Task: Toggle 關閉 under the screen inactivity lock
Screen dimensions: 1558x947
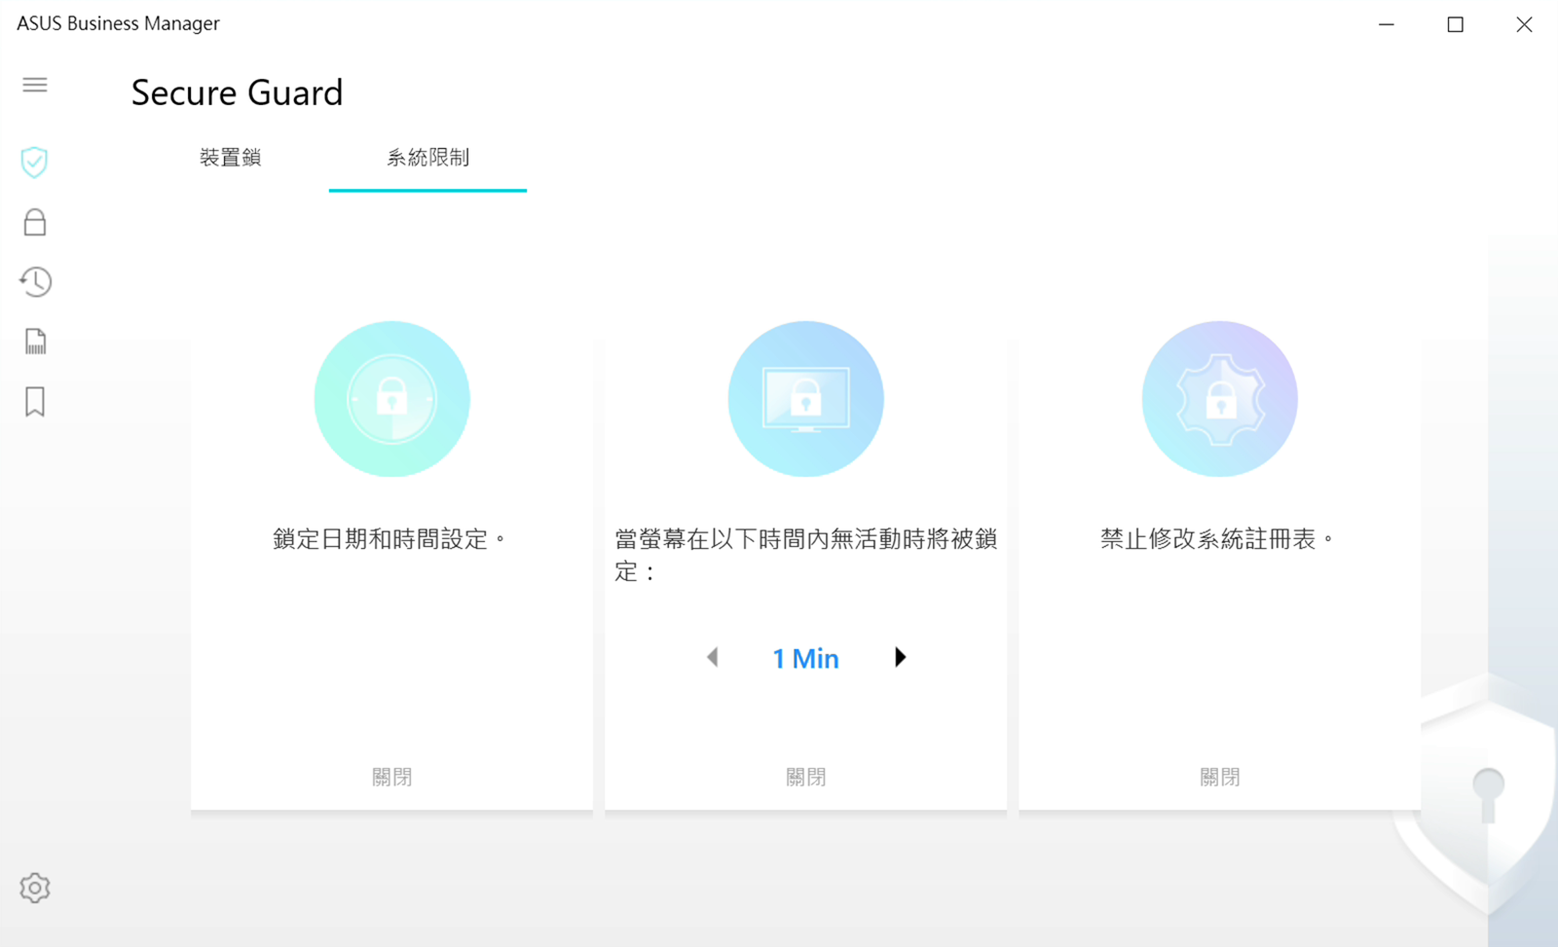Action: (x=806, y=777)
